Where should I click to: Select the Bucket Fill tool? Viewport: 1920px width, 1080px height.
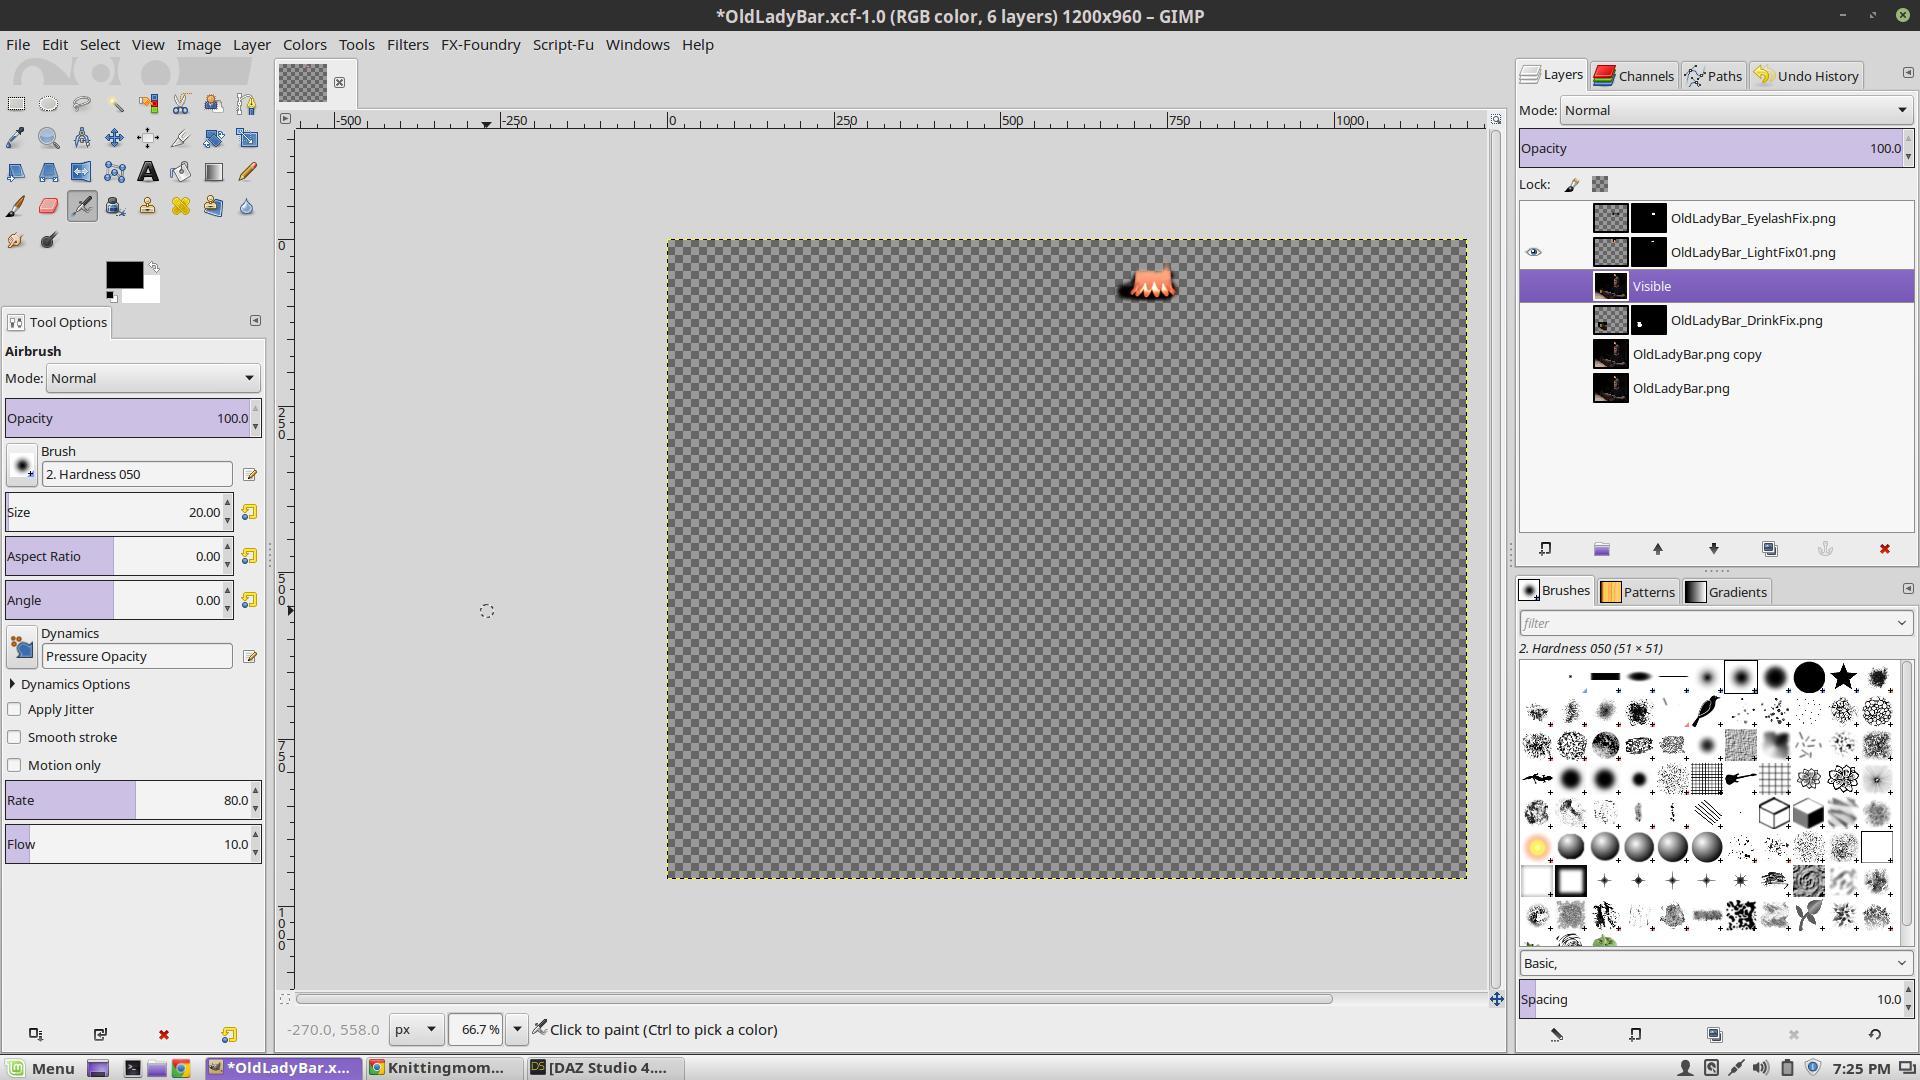[181, 172]
